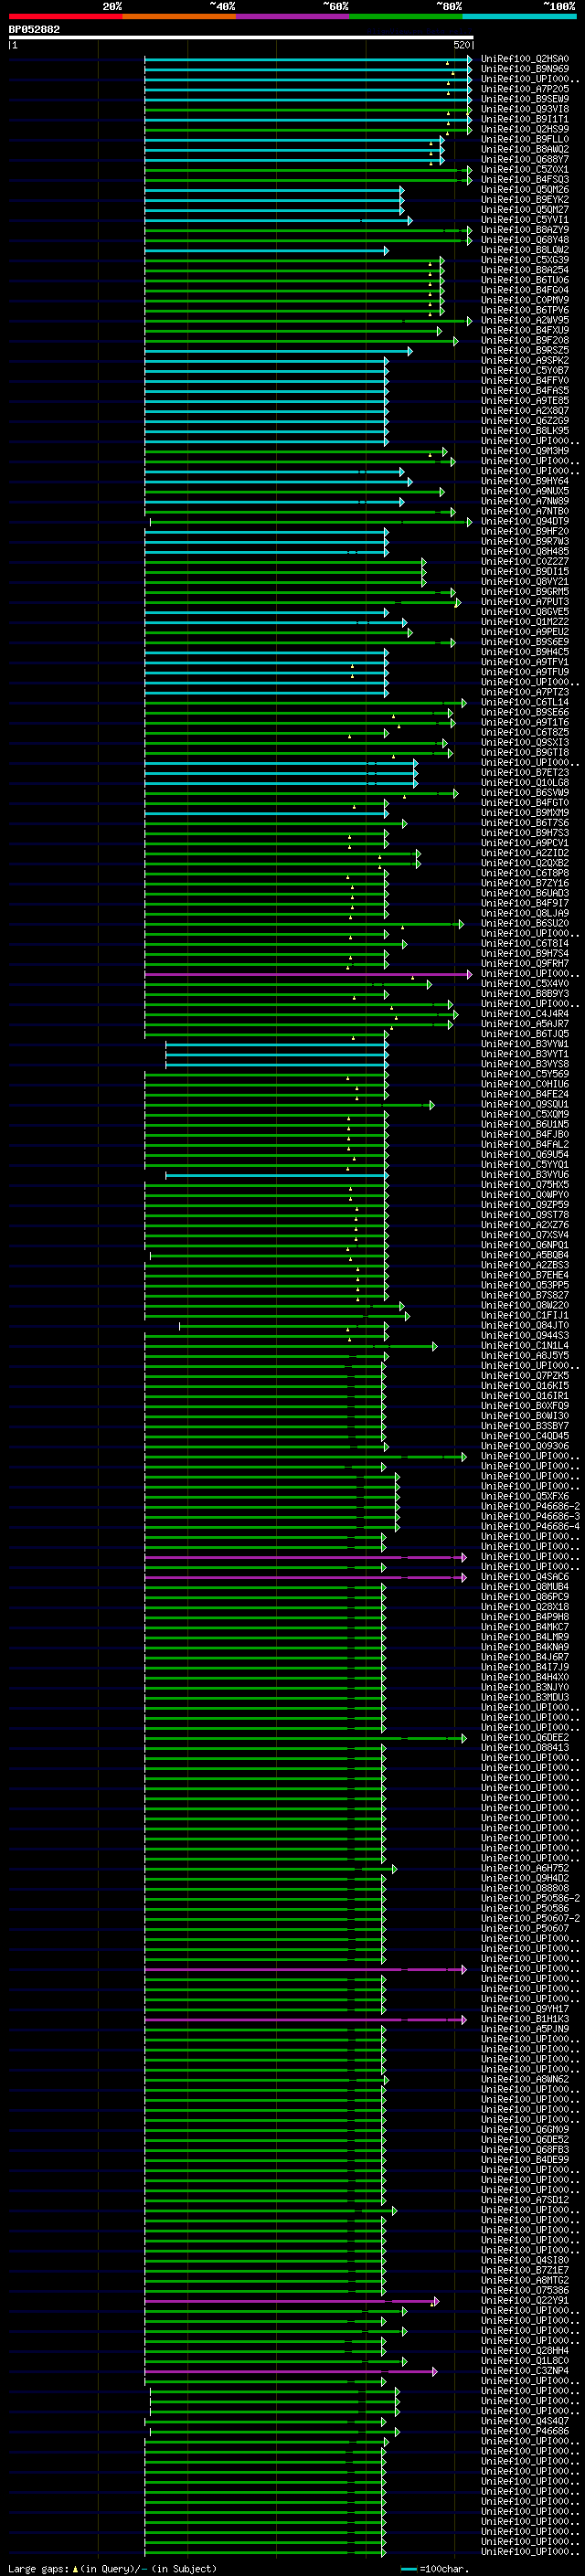Open hit UniRef100_Q1M2Z2

pos(525,622)
